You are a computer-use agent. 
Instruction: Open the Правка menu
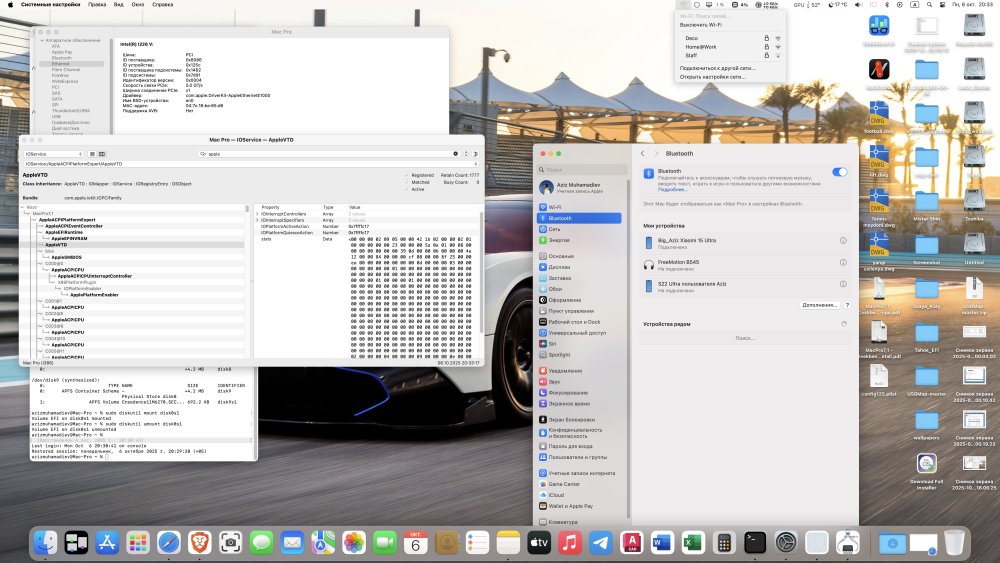(97, 4)
